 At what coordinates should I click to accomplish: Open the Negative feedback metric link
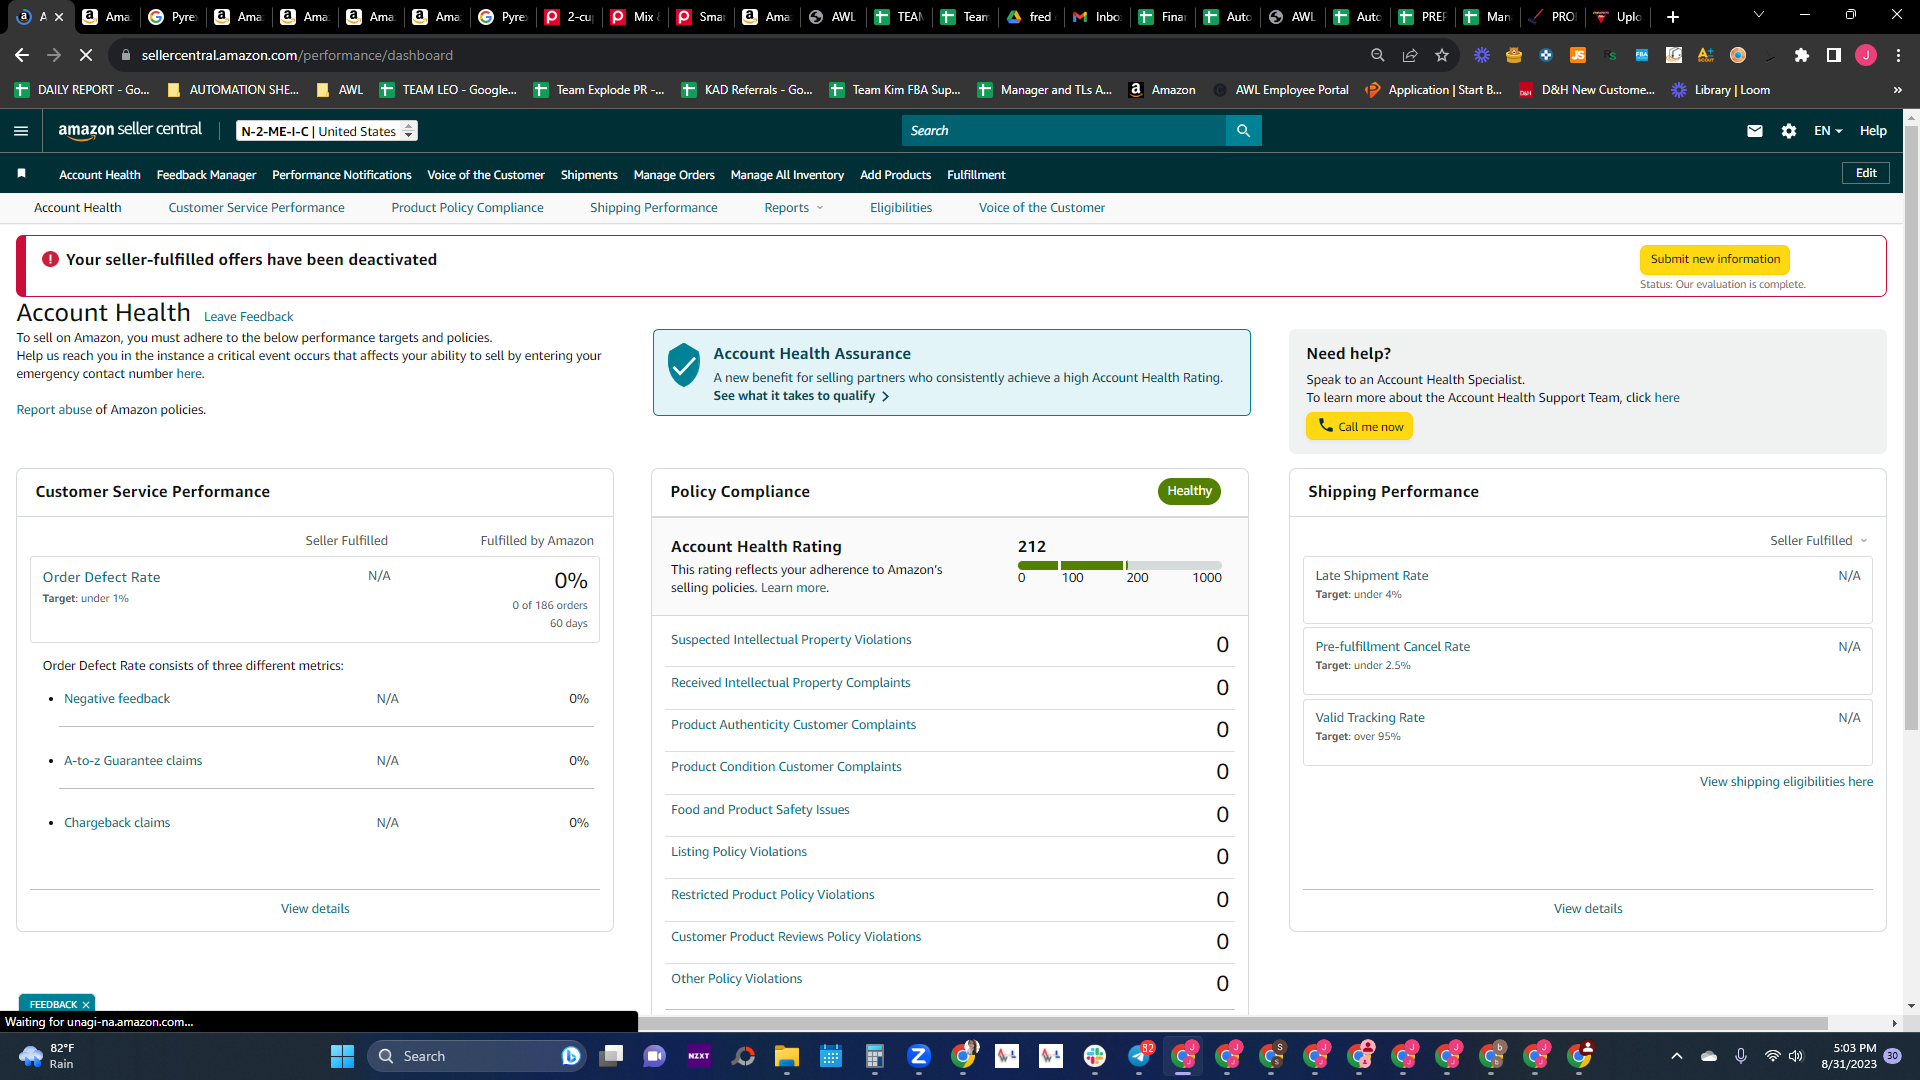click(117, 699)
